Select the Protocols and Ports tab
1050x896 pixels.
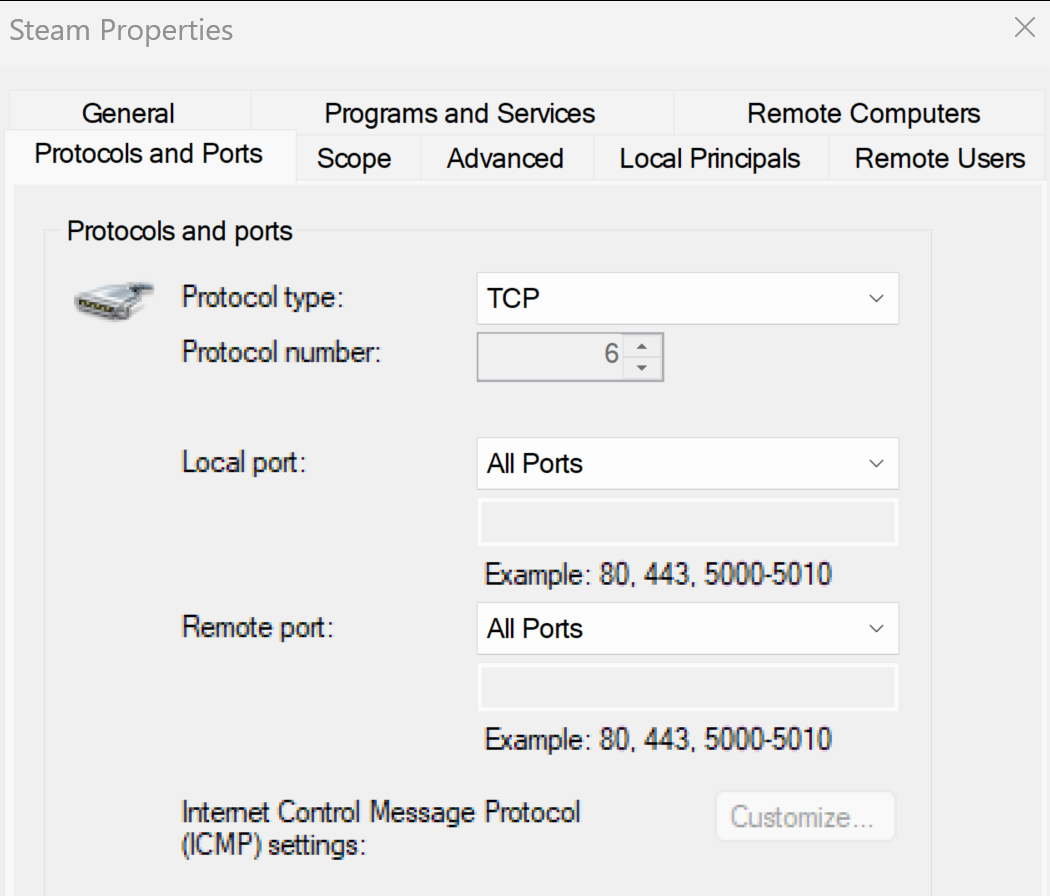pos(149,154)
